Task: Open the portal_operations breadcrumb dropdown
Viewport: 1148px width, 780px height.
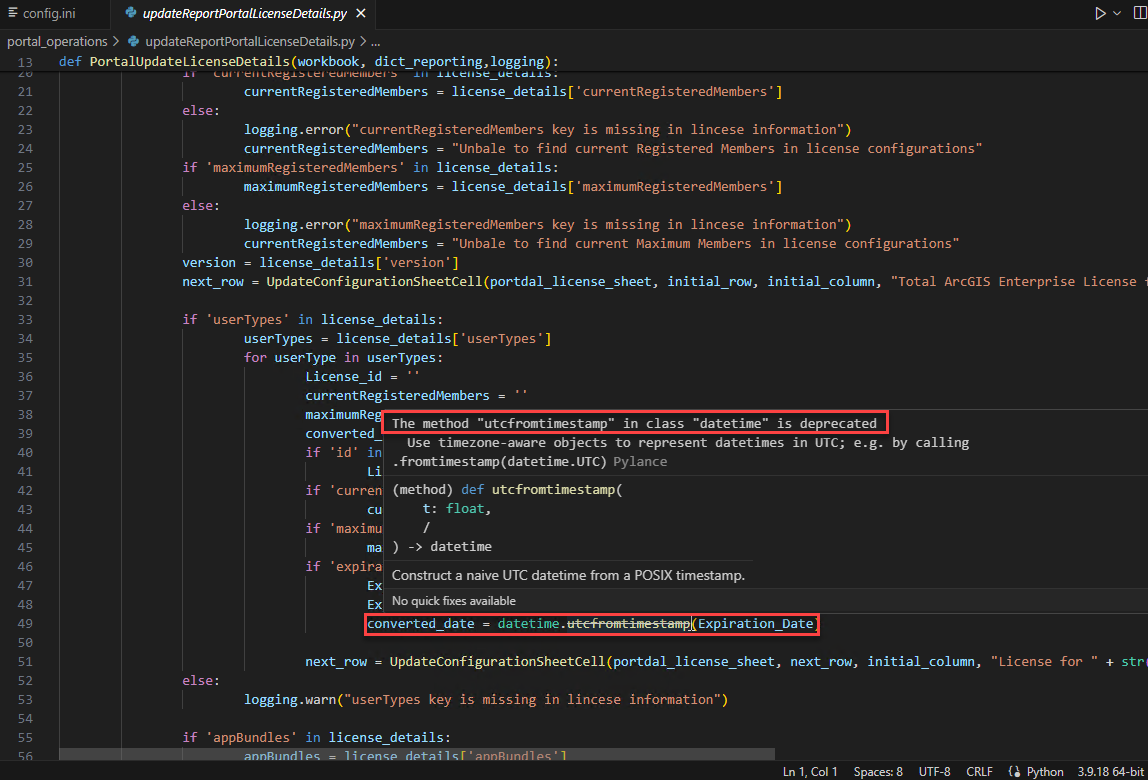Action: tap(57, 41)
